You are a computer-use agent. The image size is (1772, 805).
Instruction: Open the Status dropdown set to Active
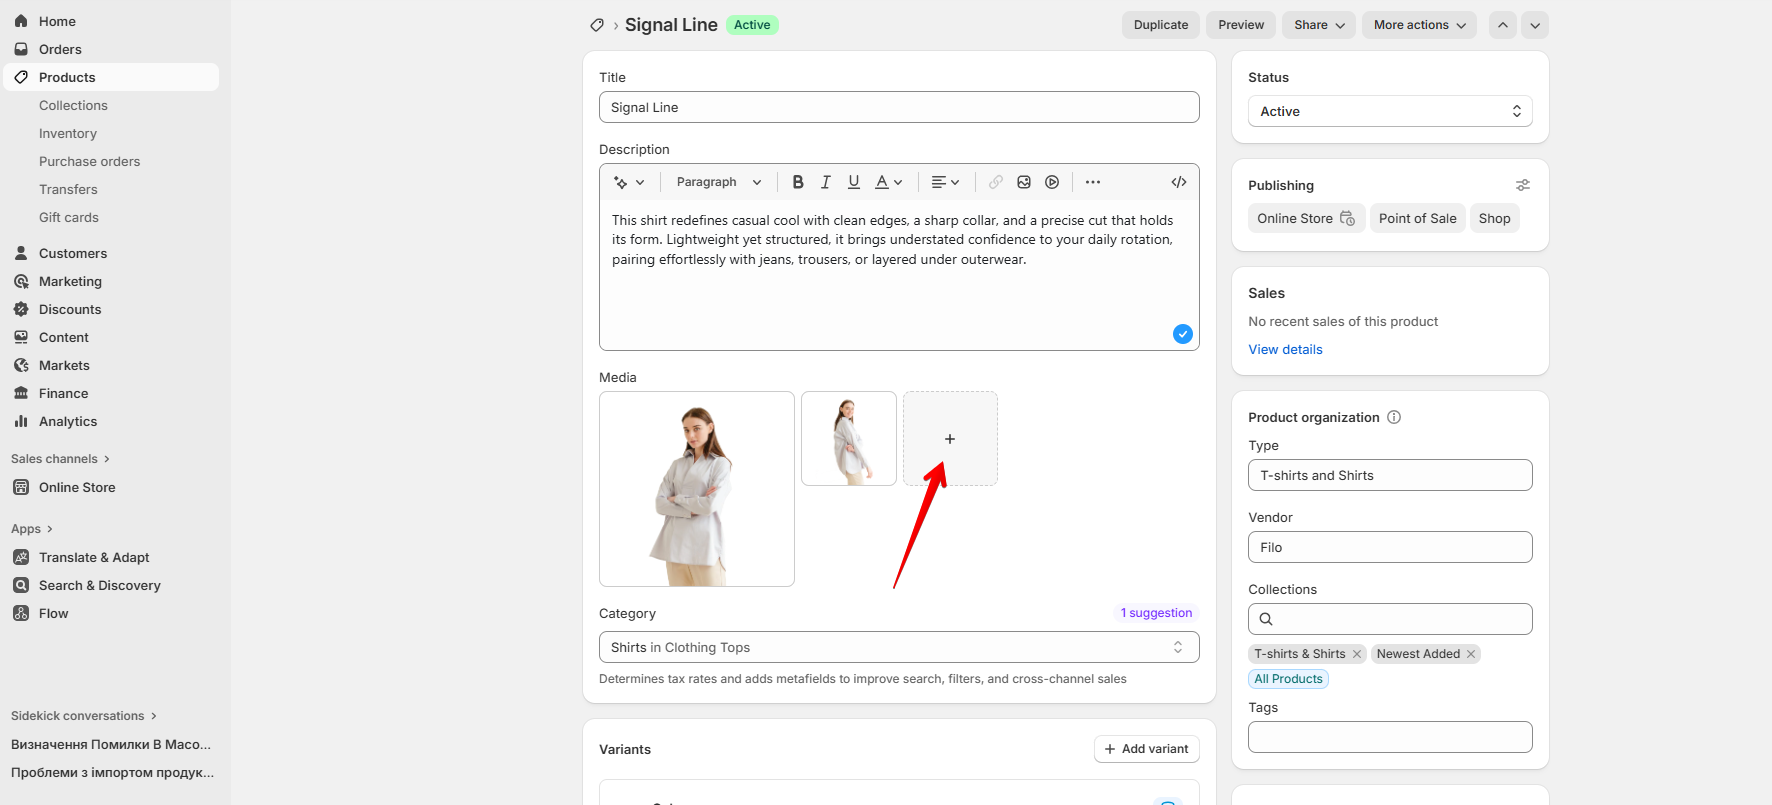tap(1389, 111)
